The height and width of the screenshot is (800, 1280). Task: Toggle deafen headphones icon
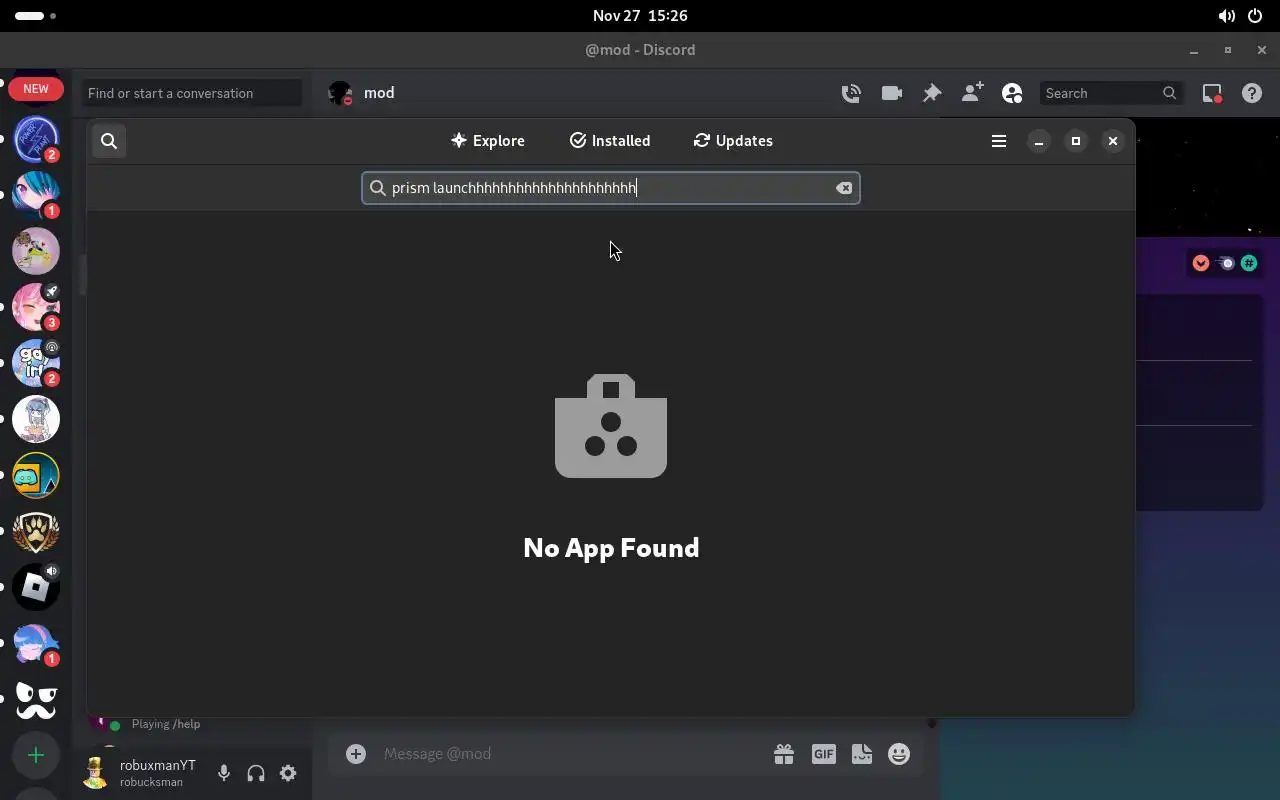[x=256, y=773]
